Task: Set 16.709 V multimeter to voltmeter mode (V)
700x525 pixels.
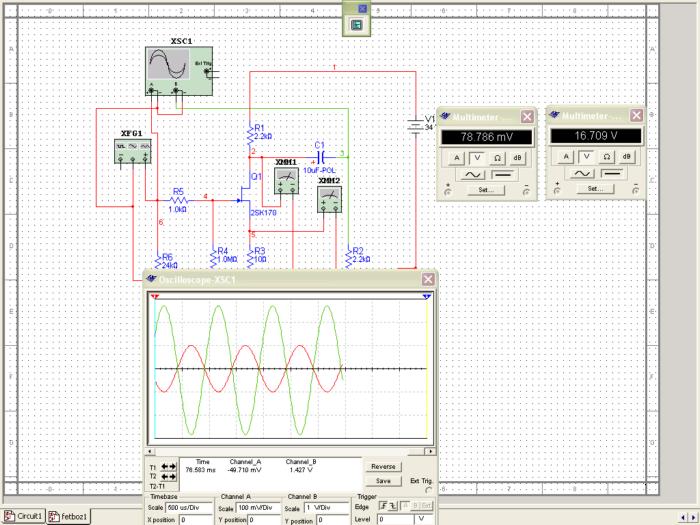Action: [586, 157]
